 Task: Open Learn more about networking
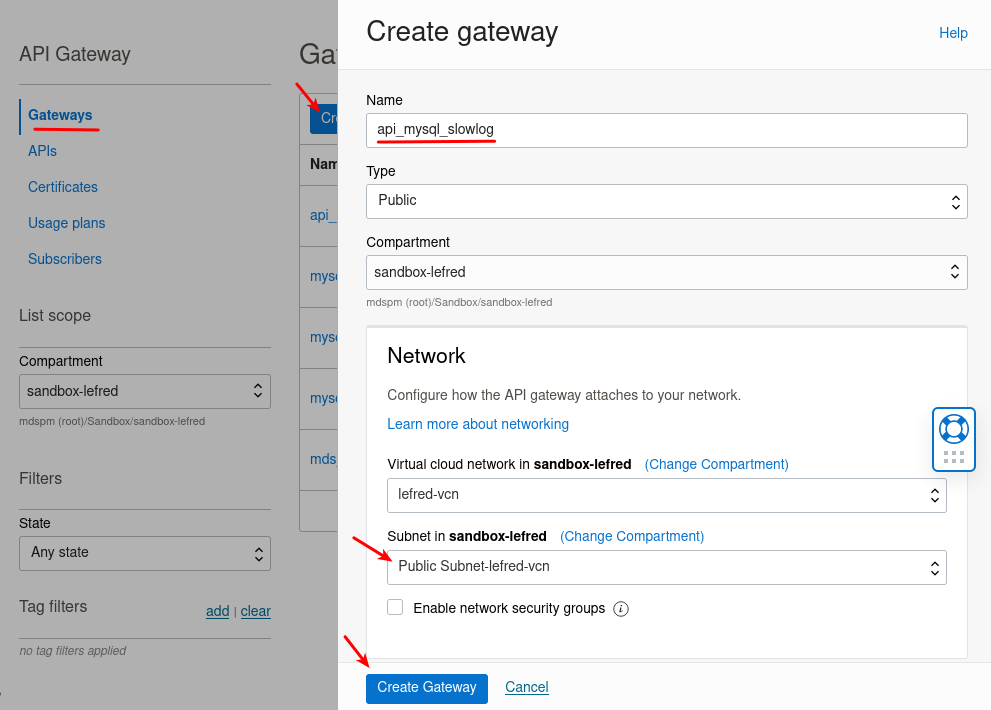click(x=478, y=424)
